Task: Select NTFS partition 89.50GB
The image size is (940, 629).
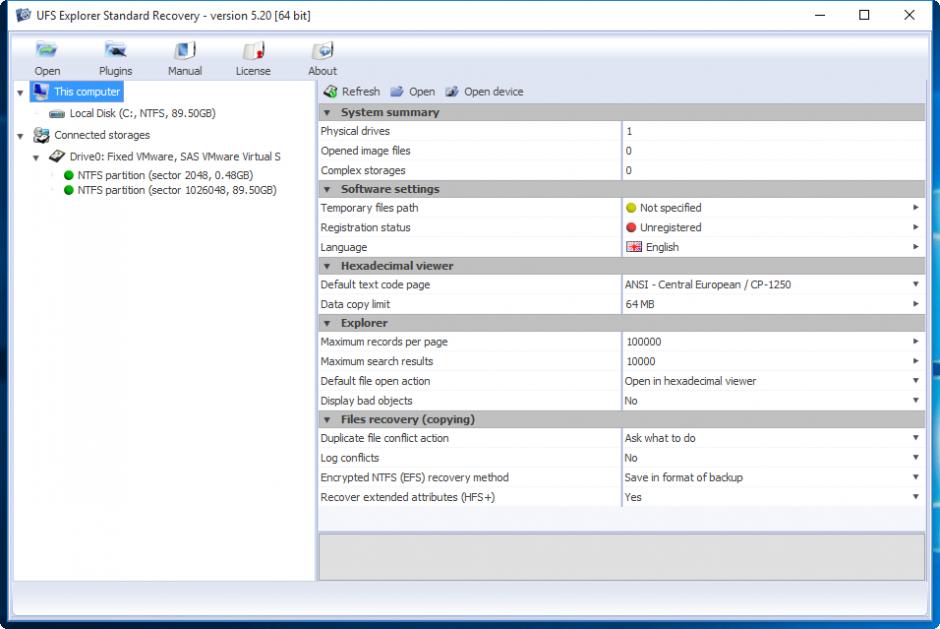Action: [177, 190]
